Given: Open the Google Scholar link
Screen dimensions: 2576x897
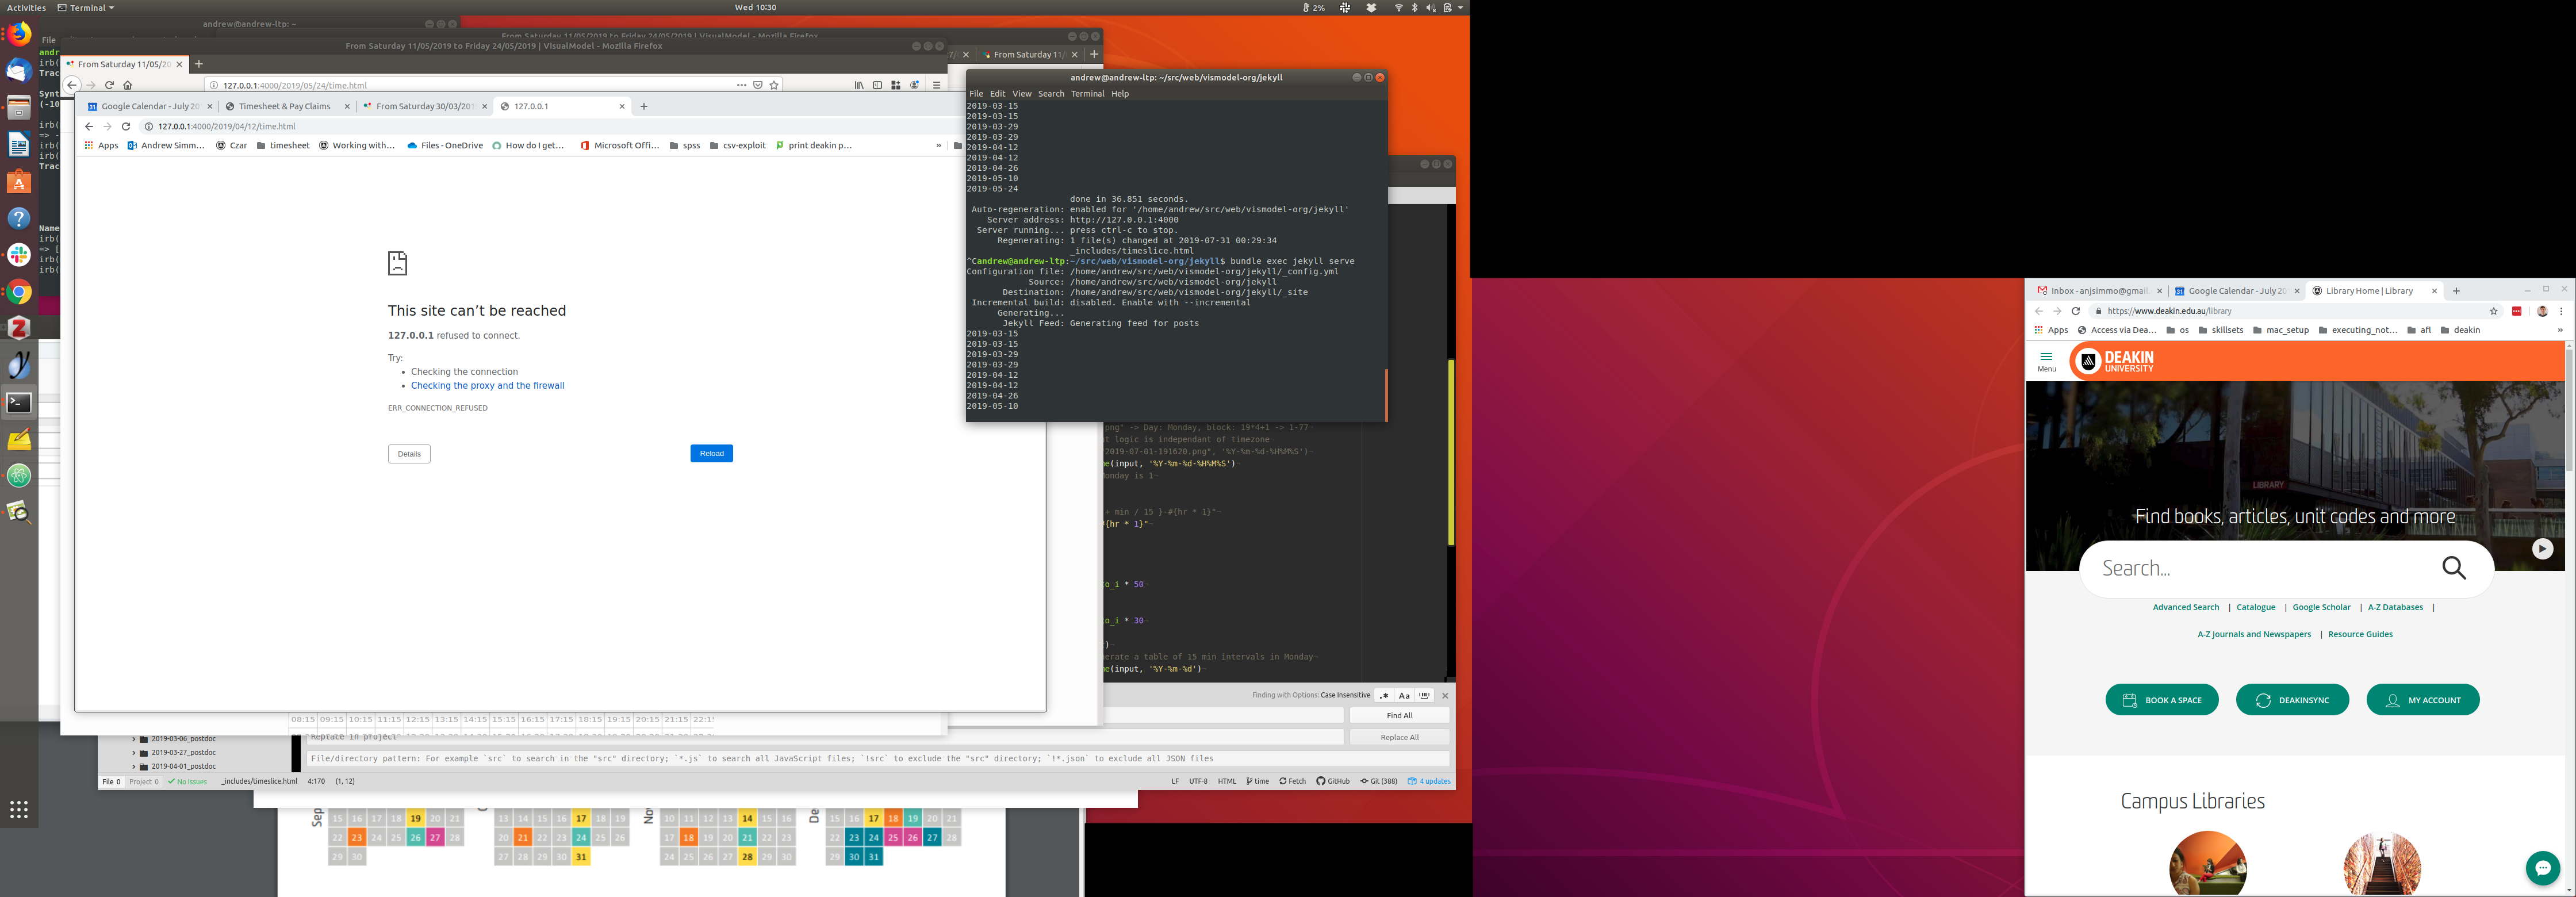Looking at the screenshot, I should tap(2321, 607).
